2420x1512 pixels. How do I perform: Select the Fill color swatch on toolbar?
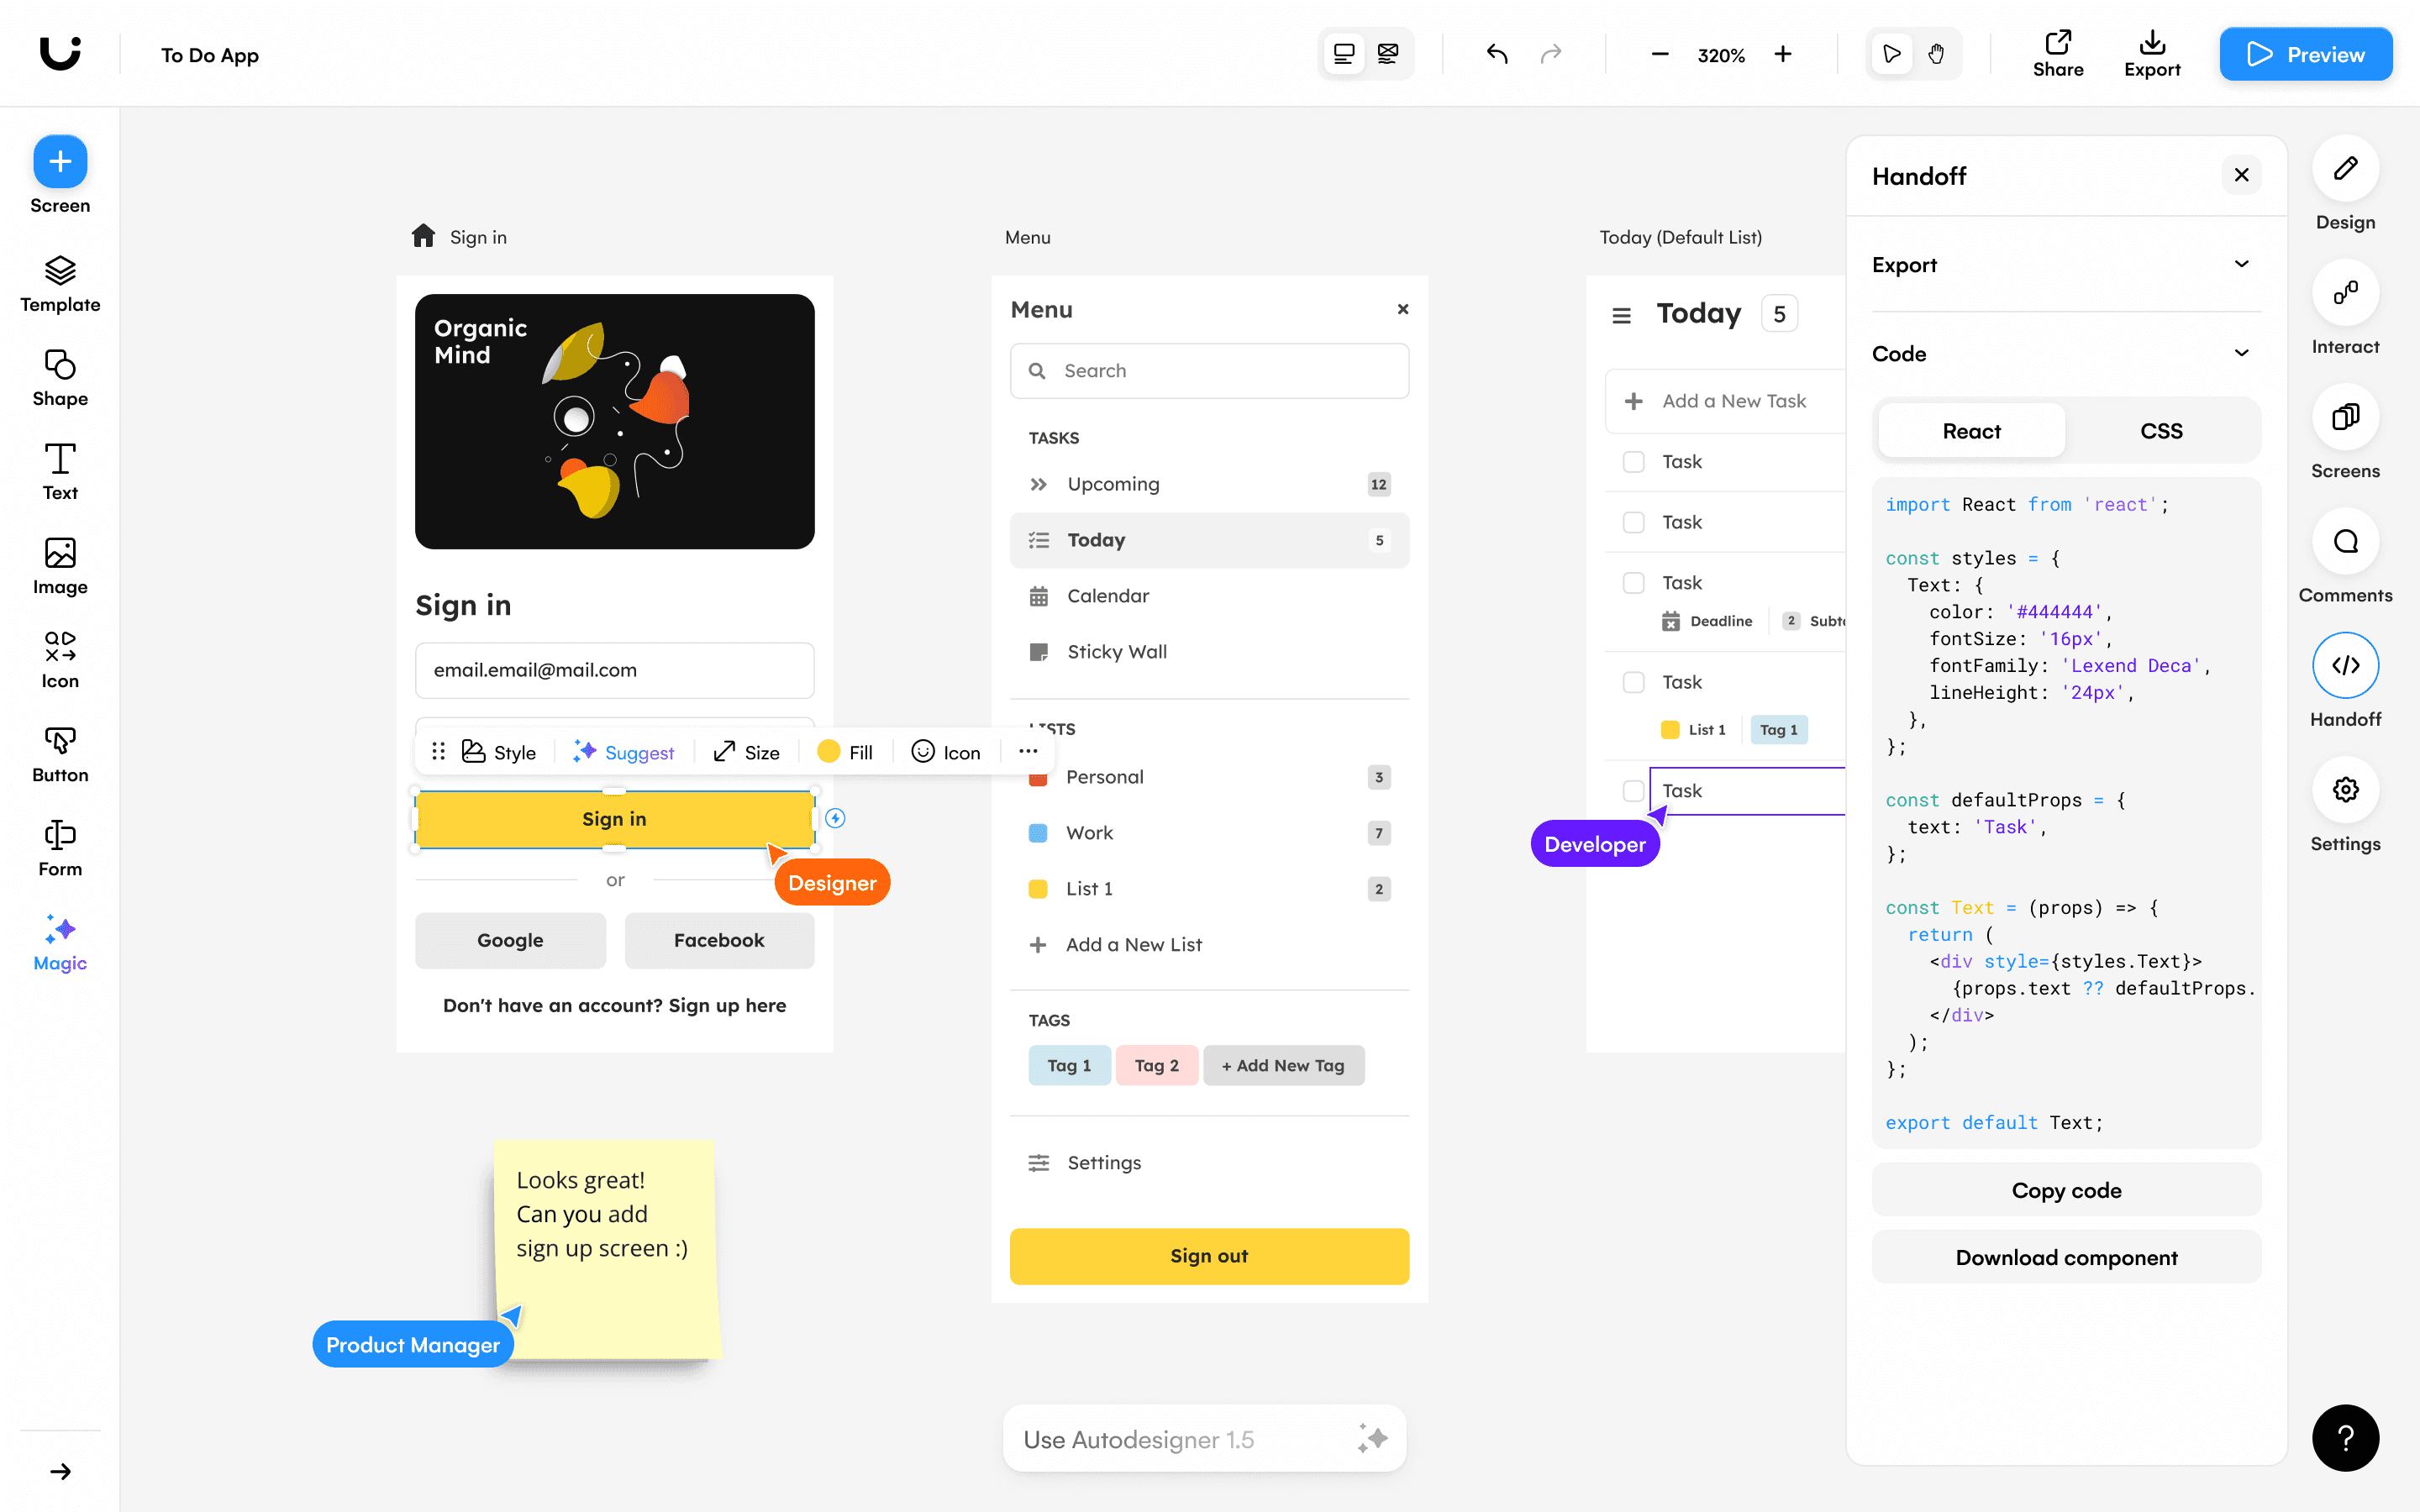tap(828, 753)
